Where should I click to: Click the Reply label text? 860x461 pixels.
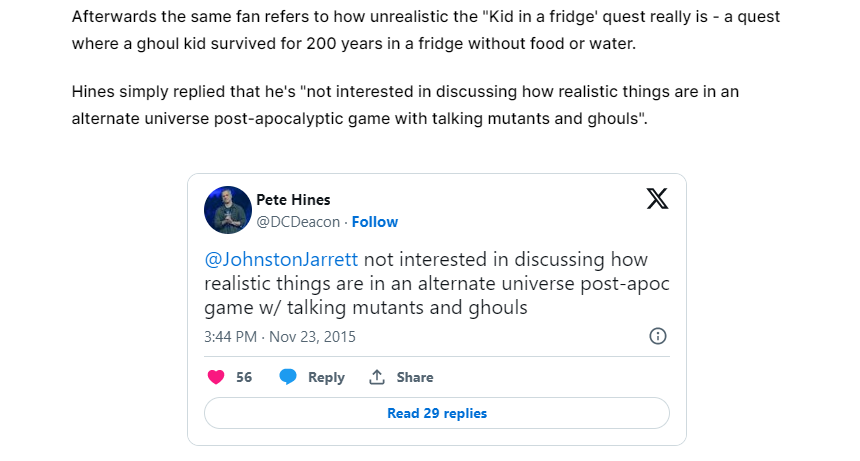tap(326, 377)
